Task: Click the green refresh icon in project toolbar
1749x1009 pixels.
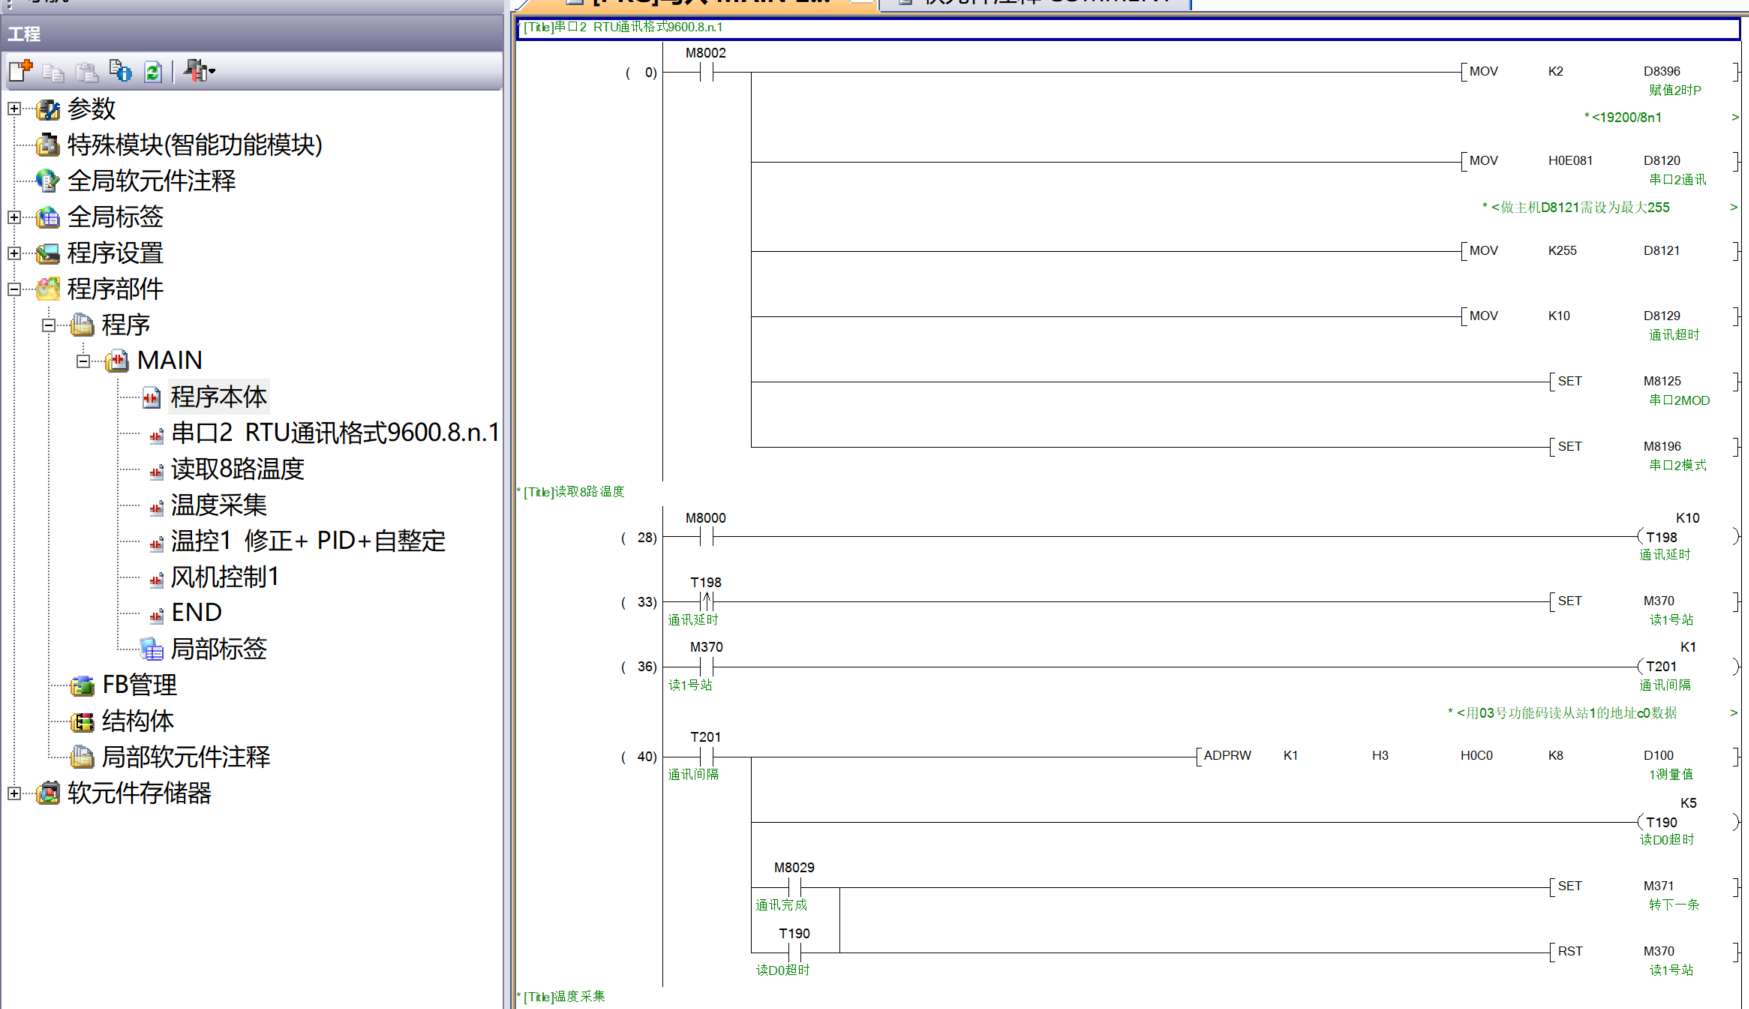Action: point(153,71)
